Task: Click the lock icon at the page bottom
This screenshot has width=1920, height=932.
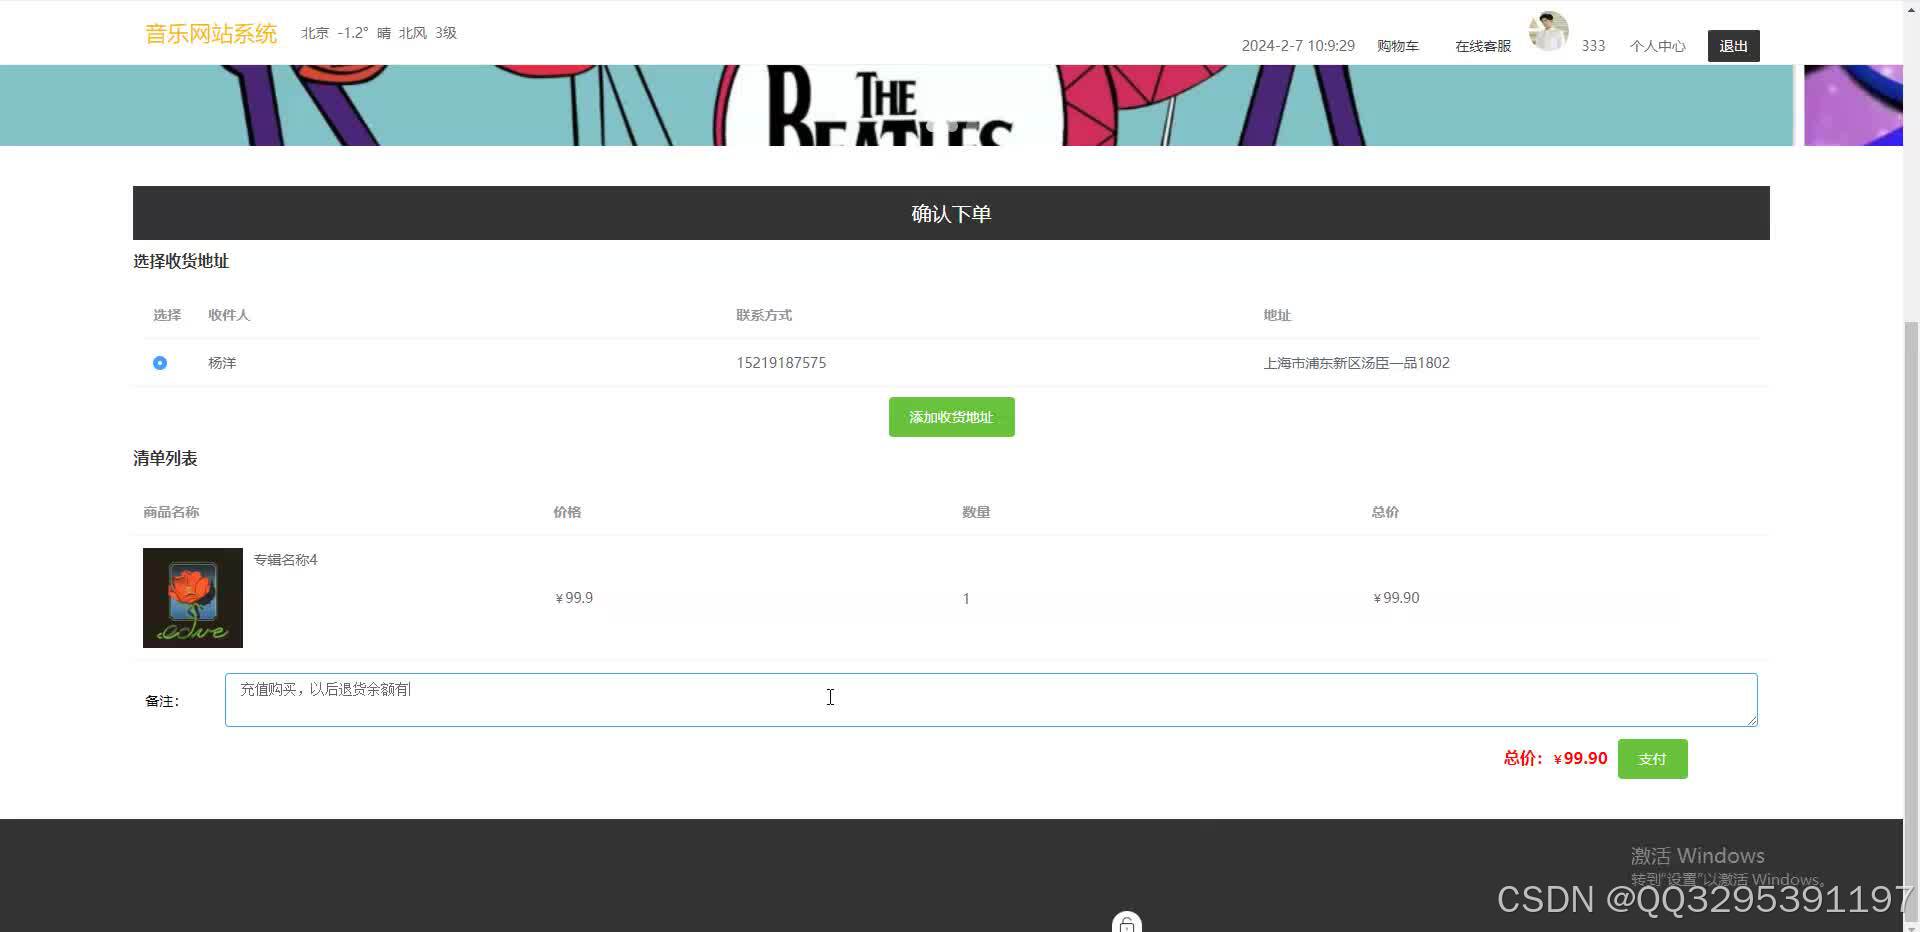Action: pos(1127,924)
